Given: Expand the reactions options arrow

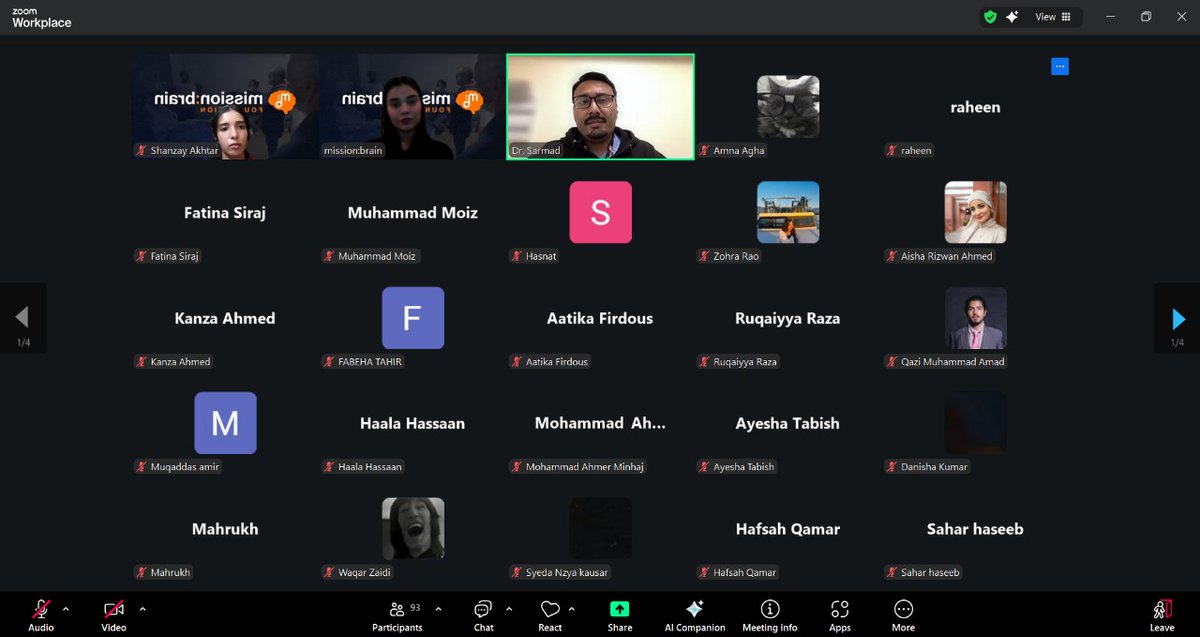Looking at the screenshot, I should (572, 608).
